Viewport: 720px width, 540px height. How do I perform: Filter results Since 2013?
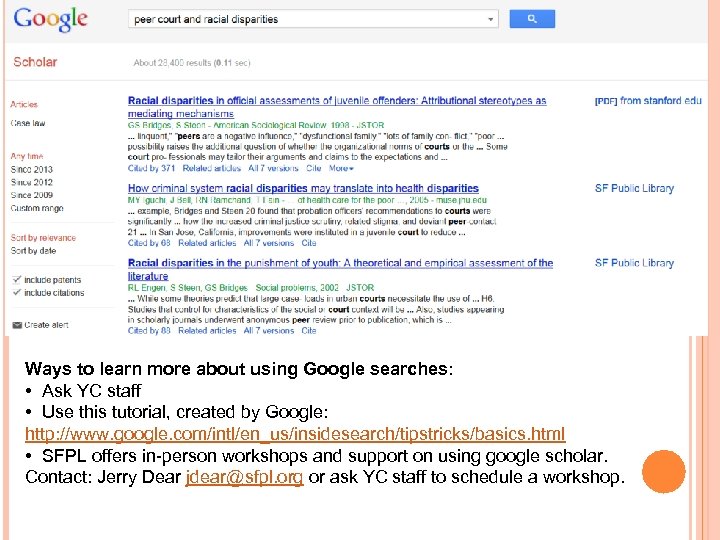click(x=31, y=169)
